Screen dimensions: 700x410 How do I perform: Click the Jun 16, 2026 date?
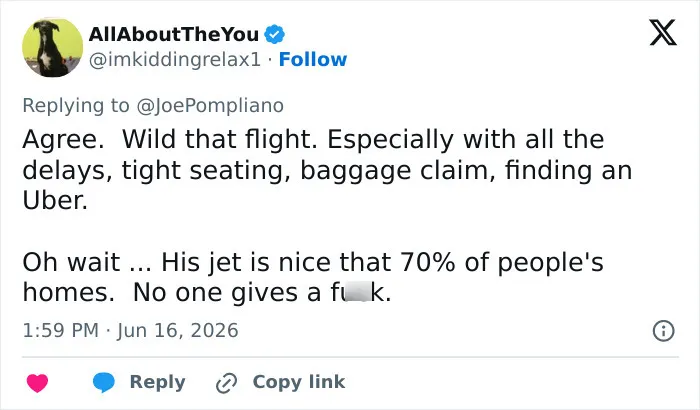178,331
